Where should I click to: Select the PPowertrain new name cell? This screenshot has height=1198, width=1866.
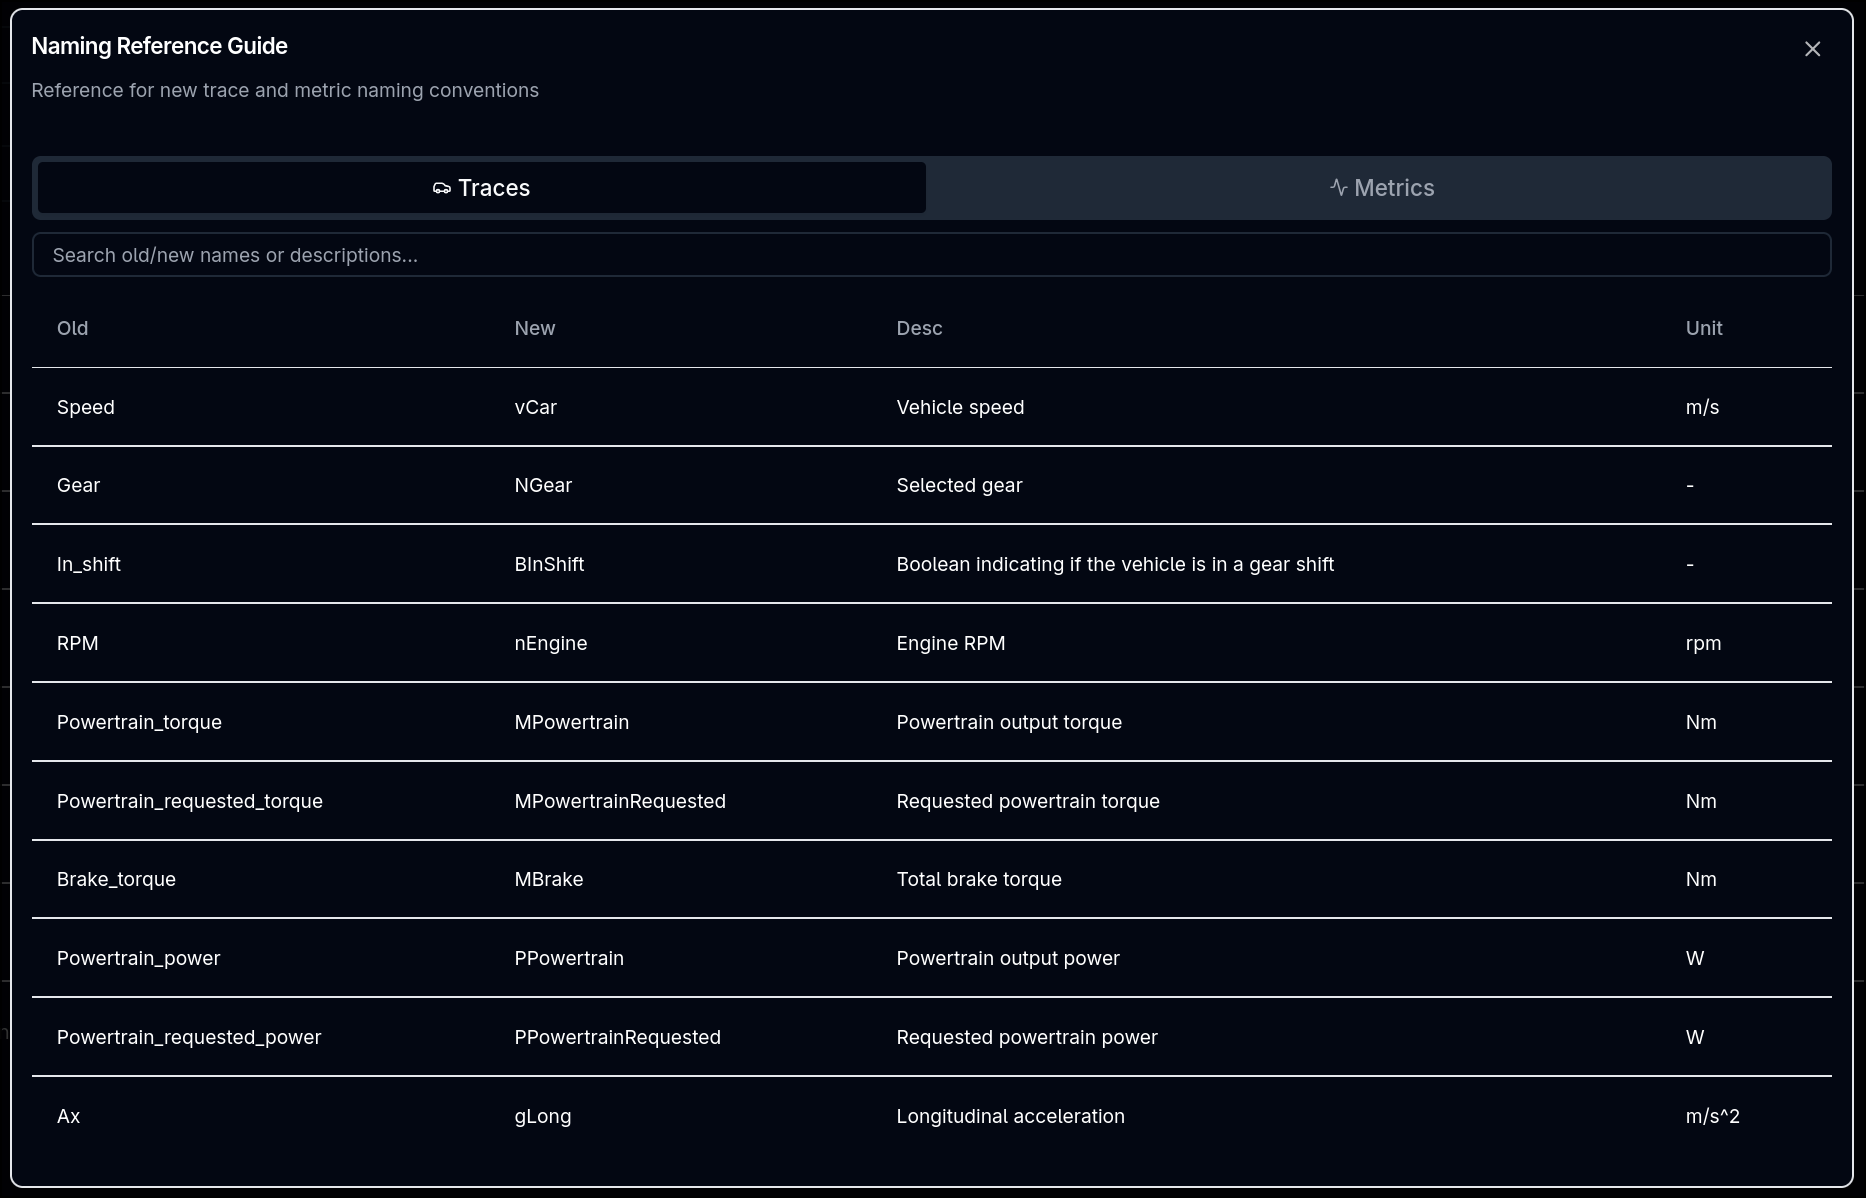click(569, 958)
